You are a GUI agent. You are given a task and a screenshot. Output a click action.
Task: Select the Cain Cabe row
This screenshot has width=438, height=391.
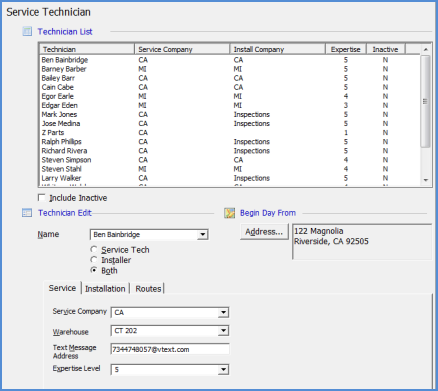pos(229,87)
